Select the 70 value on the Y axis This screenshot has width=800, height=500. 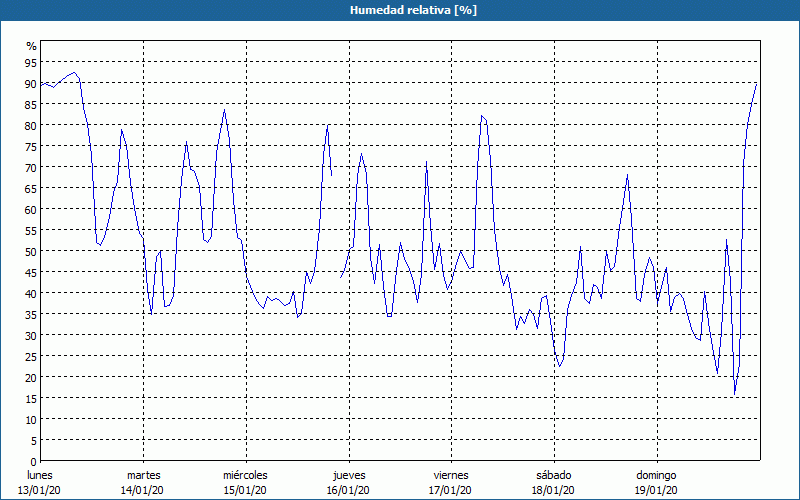click(x=31, y=167)
